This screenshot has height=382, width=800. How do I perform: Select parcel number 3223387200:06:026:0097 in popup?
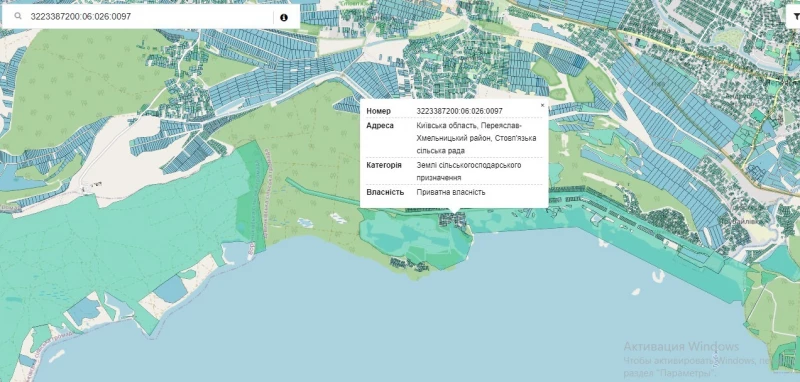pos(459,111)
